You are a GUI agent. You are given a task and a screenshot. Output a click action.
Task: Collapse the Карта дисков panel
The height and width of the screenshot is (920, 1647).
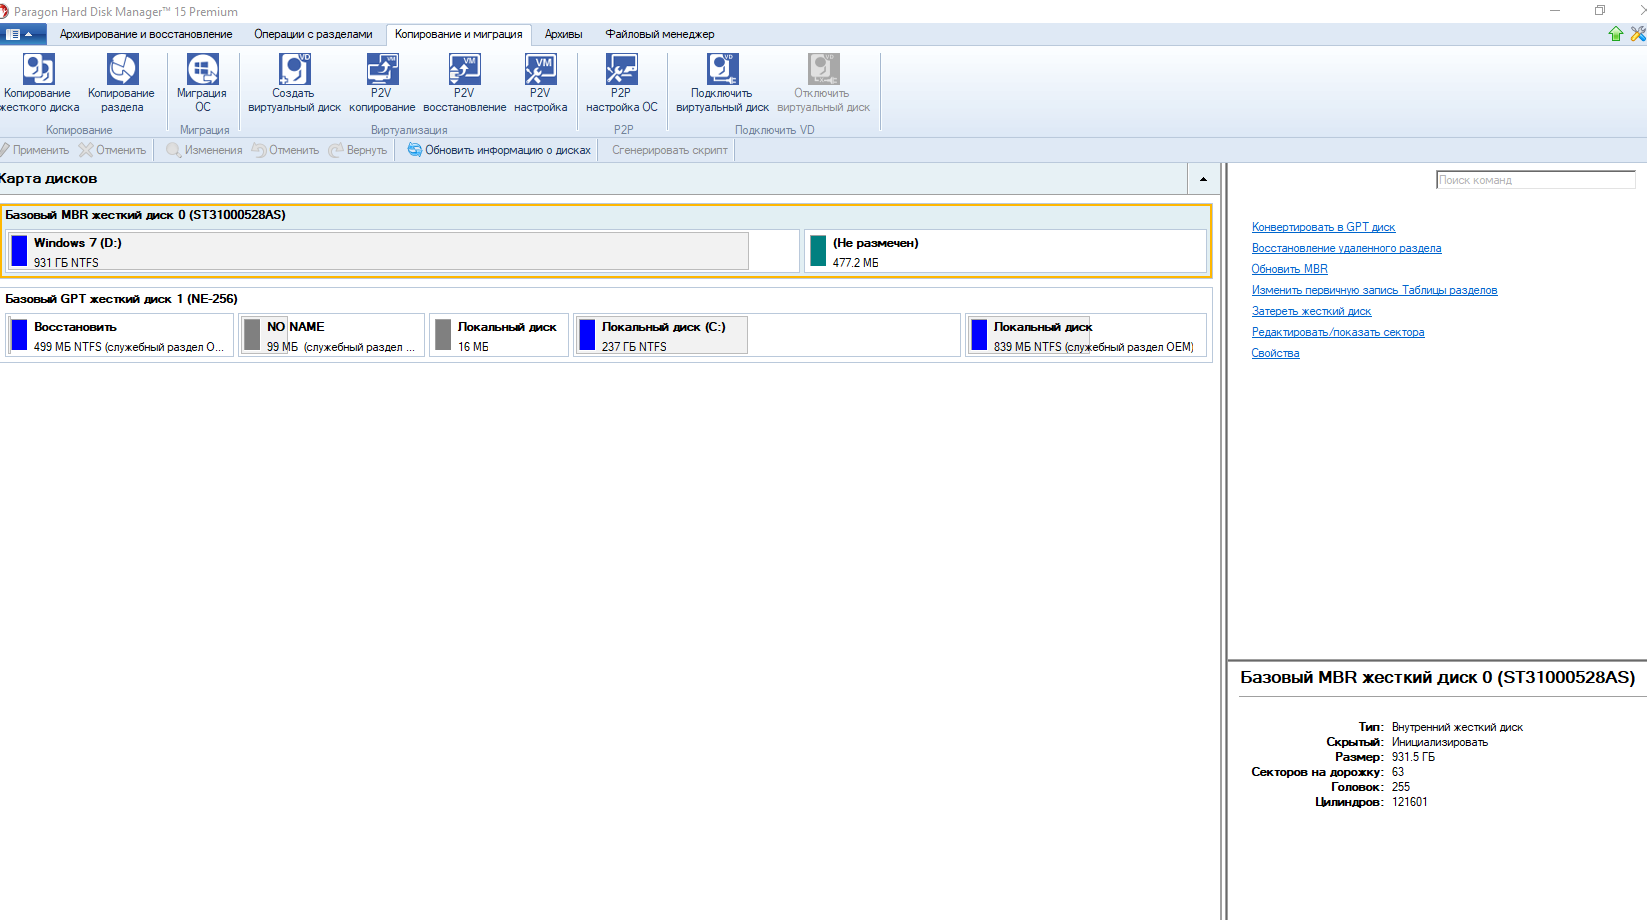pos(1203,179)
